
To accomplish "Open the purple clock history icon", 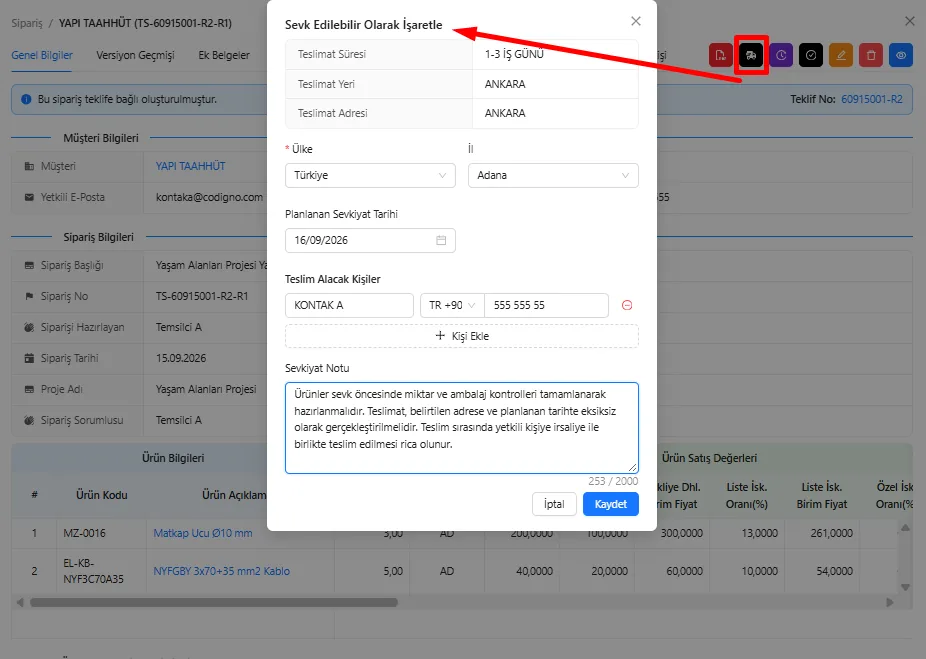I will (x=781, y=56).
